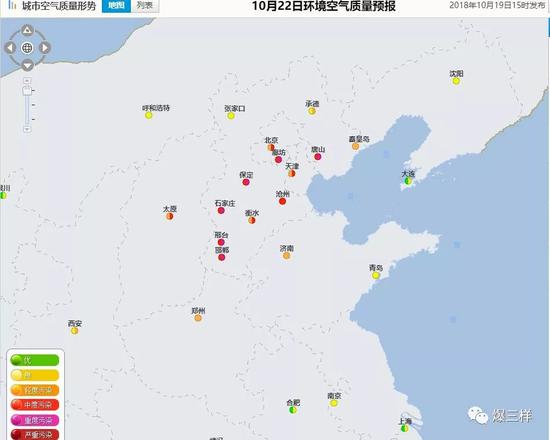The height and width of the screenshot is (440, 550).
Task: Click the 秦皇岛 city marker
Action: (x=355, y=146)
